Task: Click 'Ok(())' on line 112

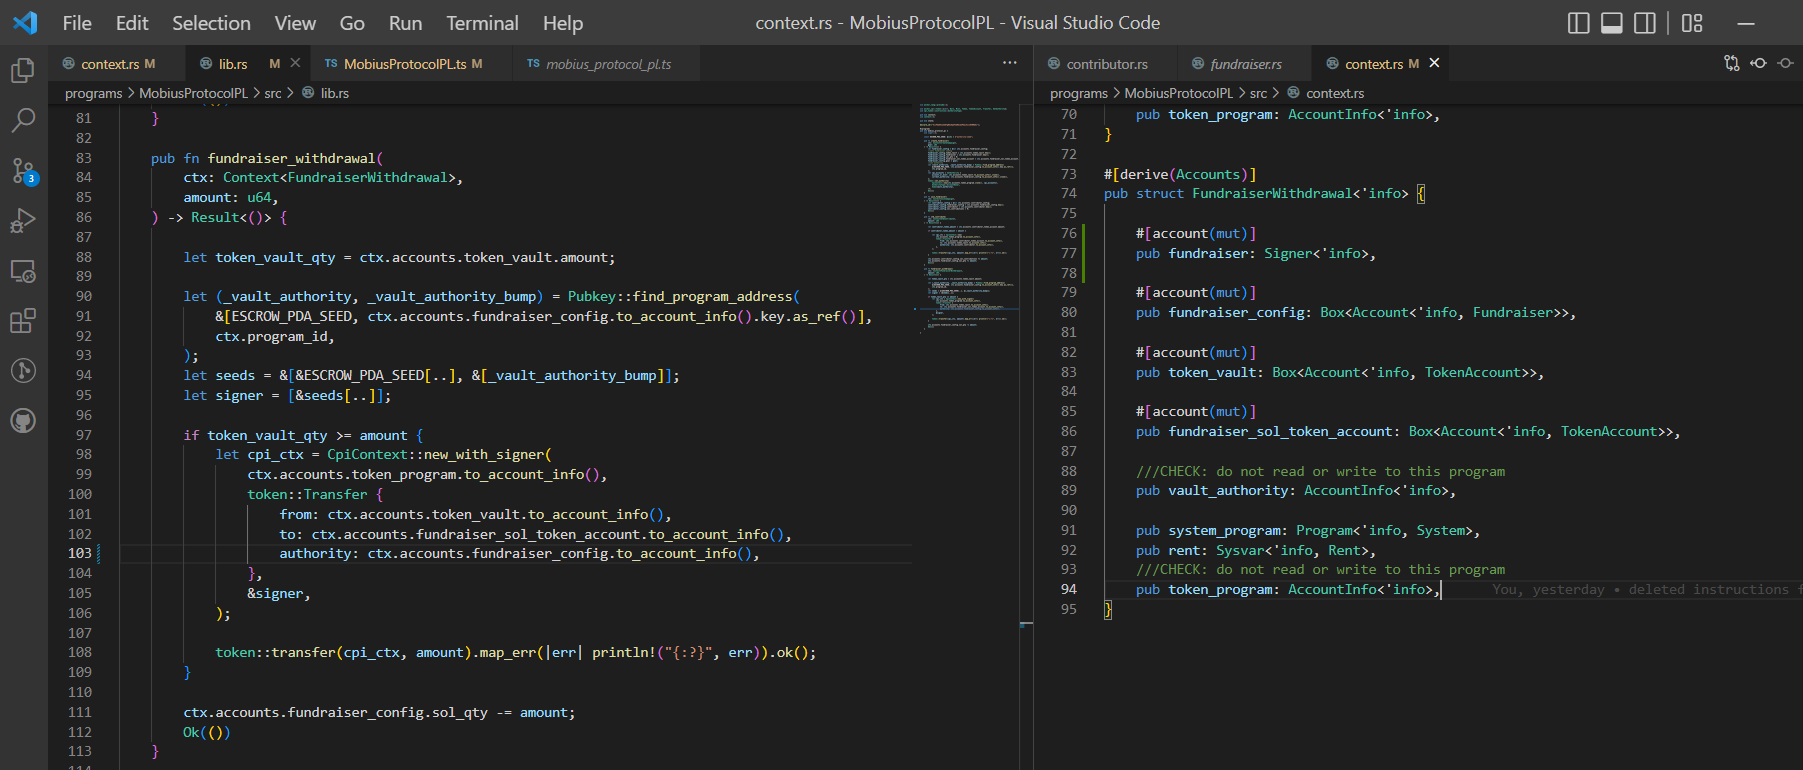Action: coord(207,732)
